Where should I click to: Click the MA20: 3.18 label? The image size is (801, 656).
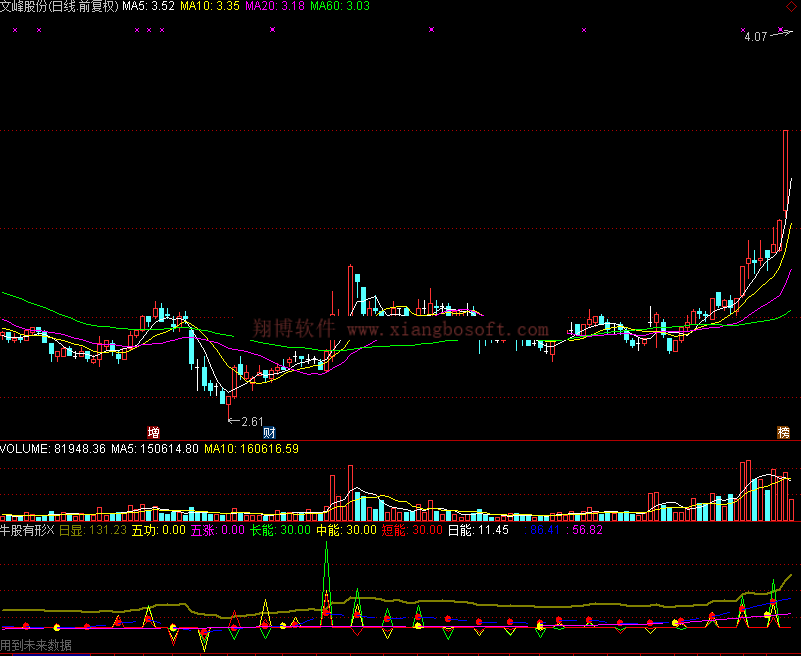[x=275, y=6]
